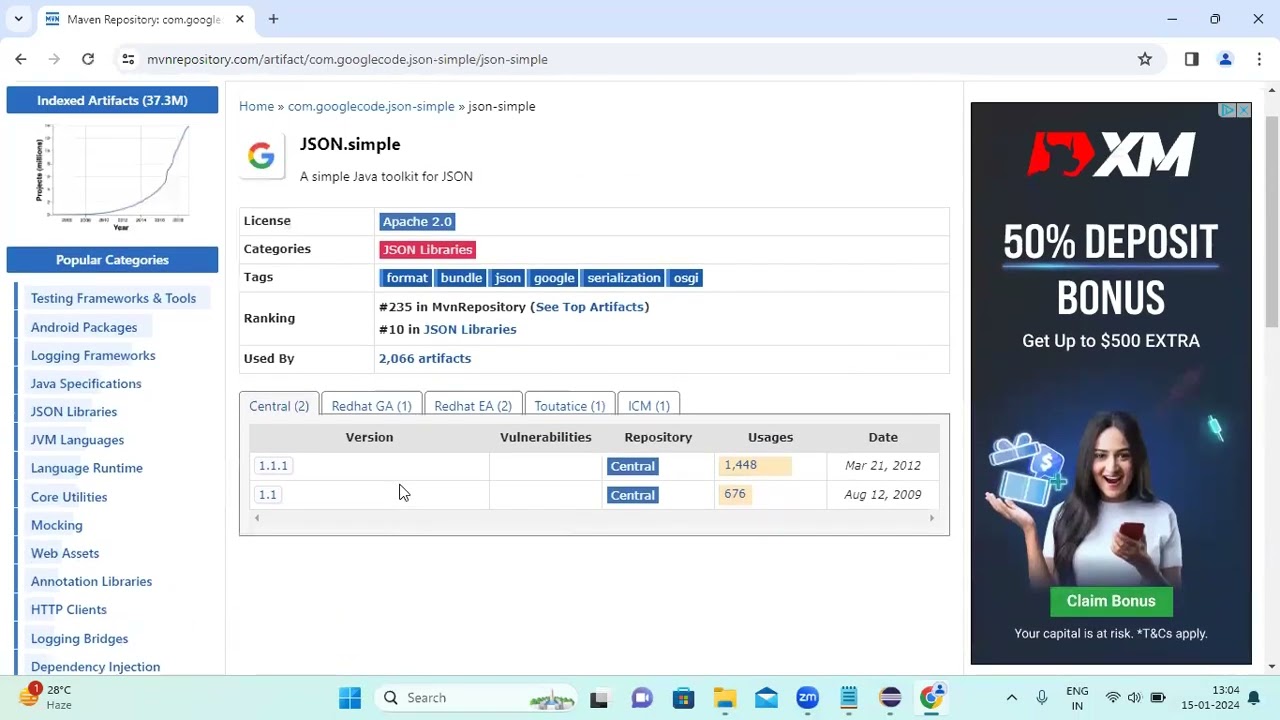Open the volume tray icon

[x=1134, y=698]
